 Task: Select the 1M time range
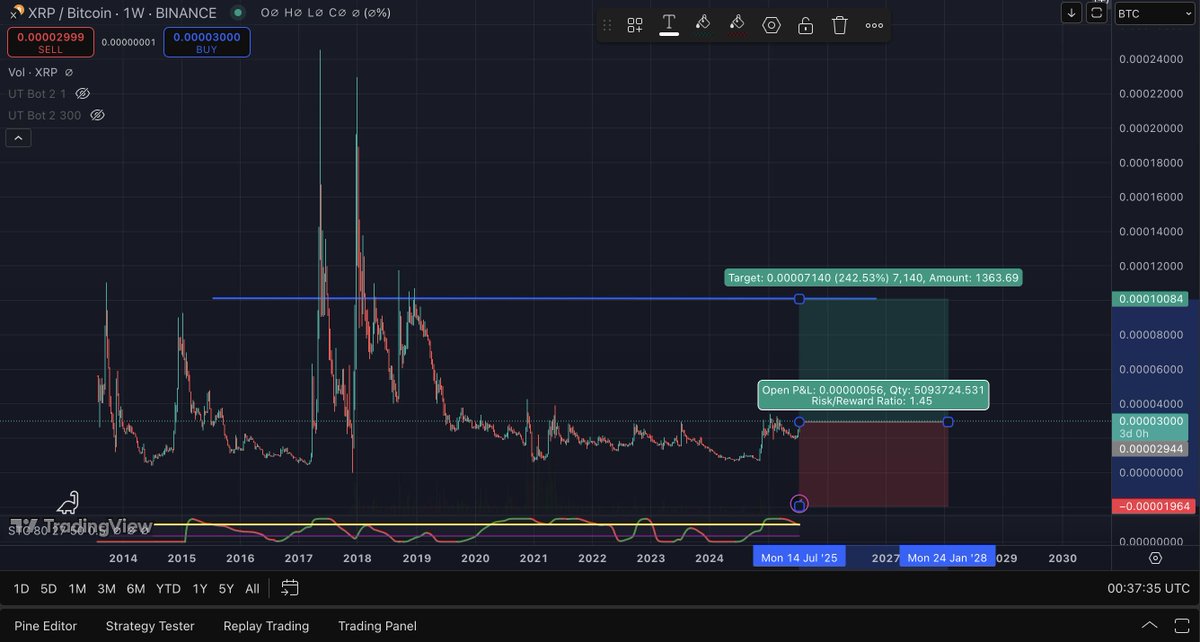click(x=77, y=588)
